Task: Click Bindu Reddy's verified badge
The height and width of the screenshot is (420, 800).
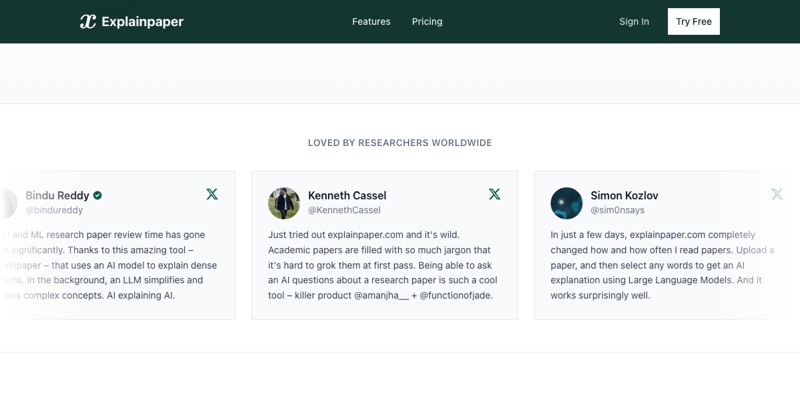Action: click(x=97, y=195)
